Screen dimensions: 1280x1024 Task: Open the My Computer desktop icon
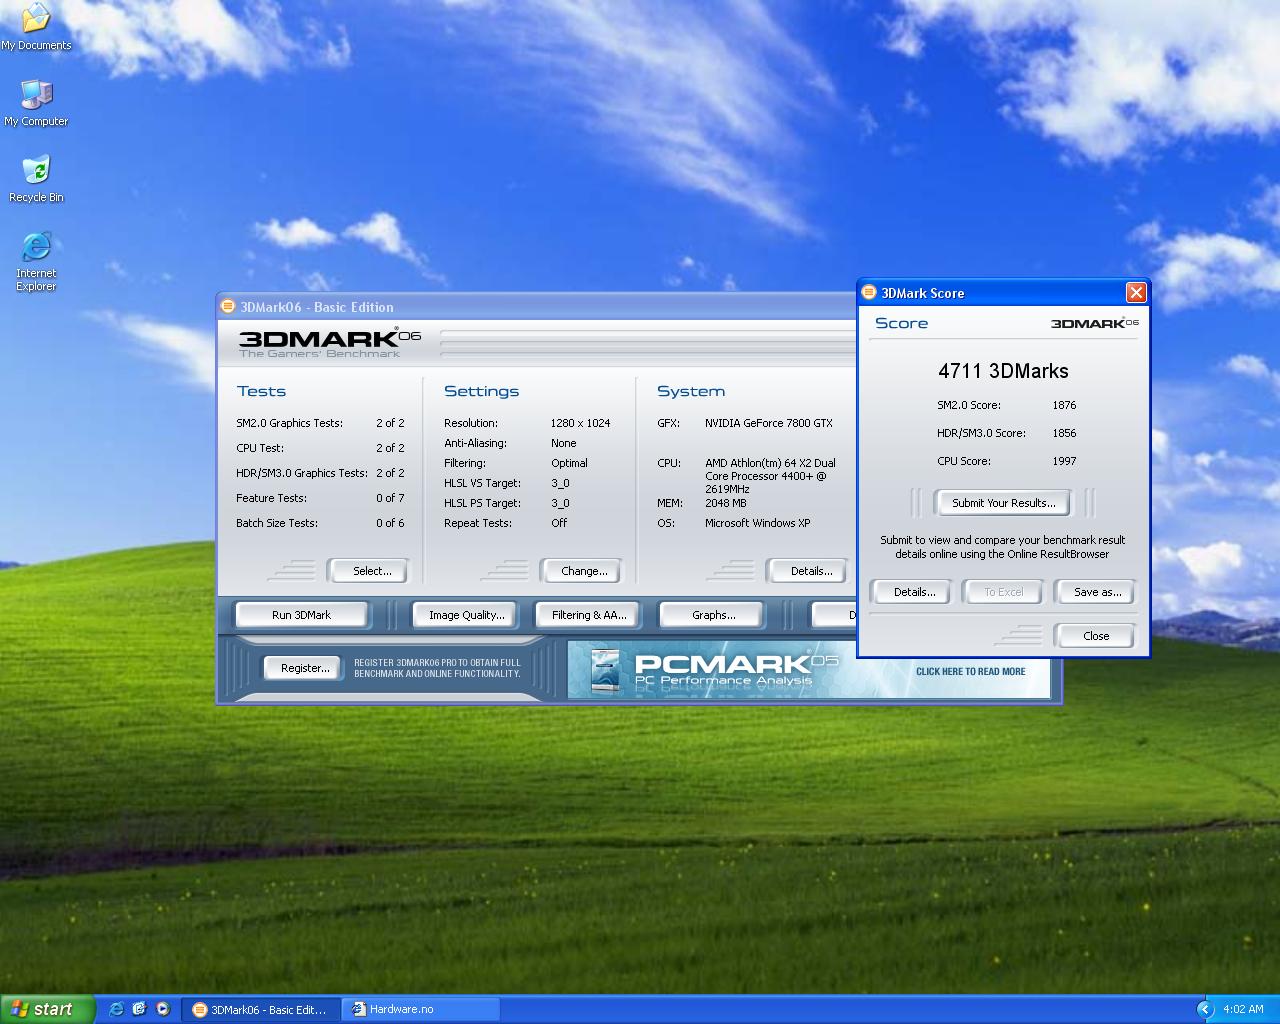point(36,102)
